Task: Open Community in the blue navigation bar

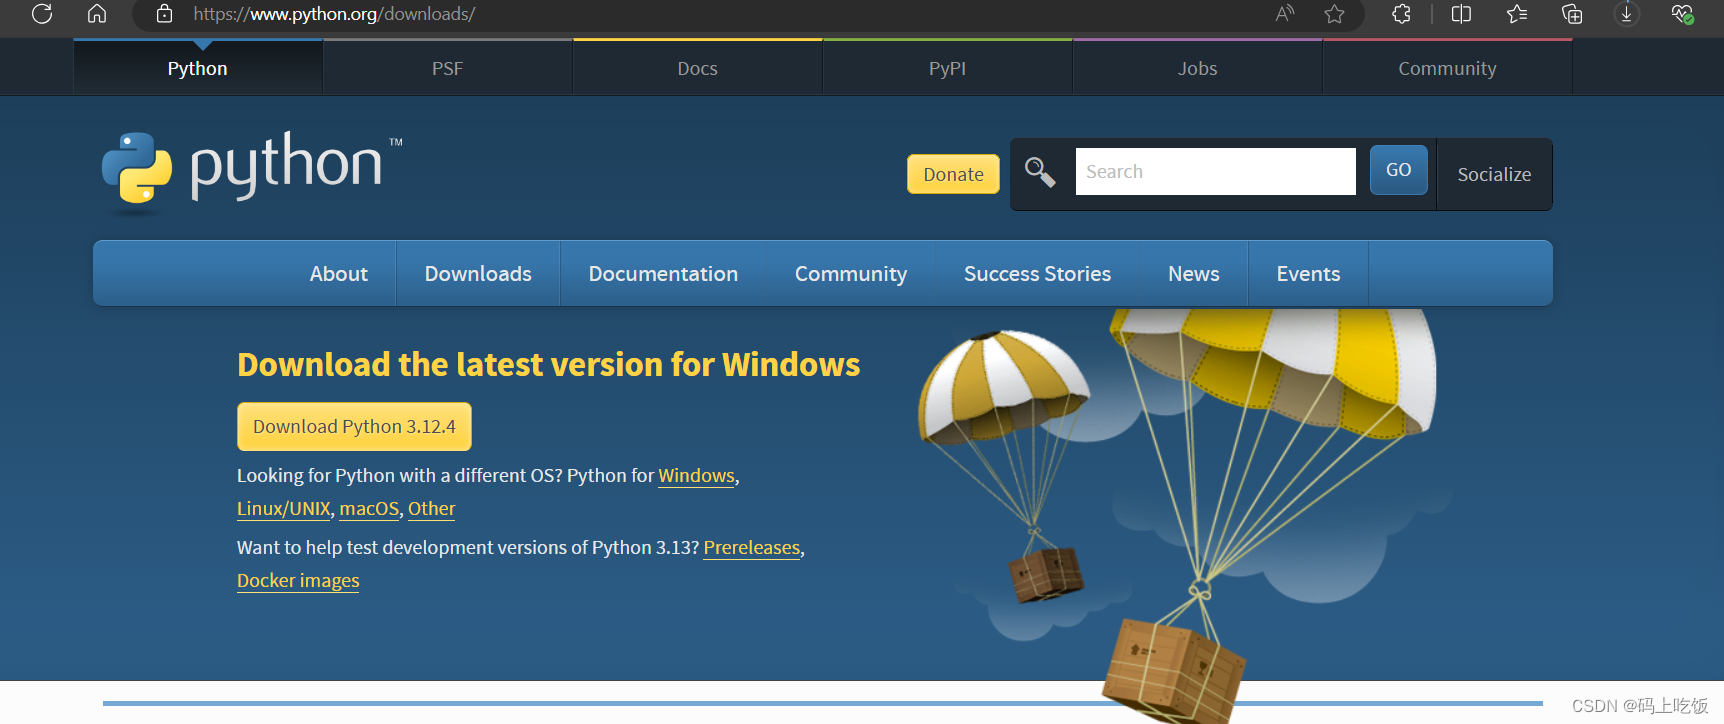Action: tap(851, 273)
